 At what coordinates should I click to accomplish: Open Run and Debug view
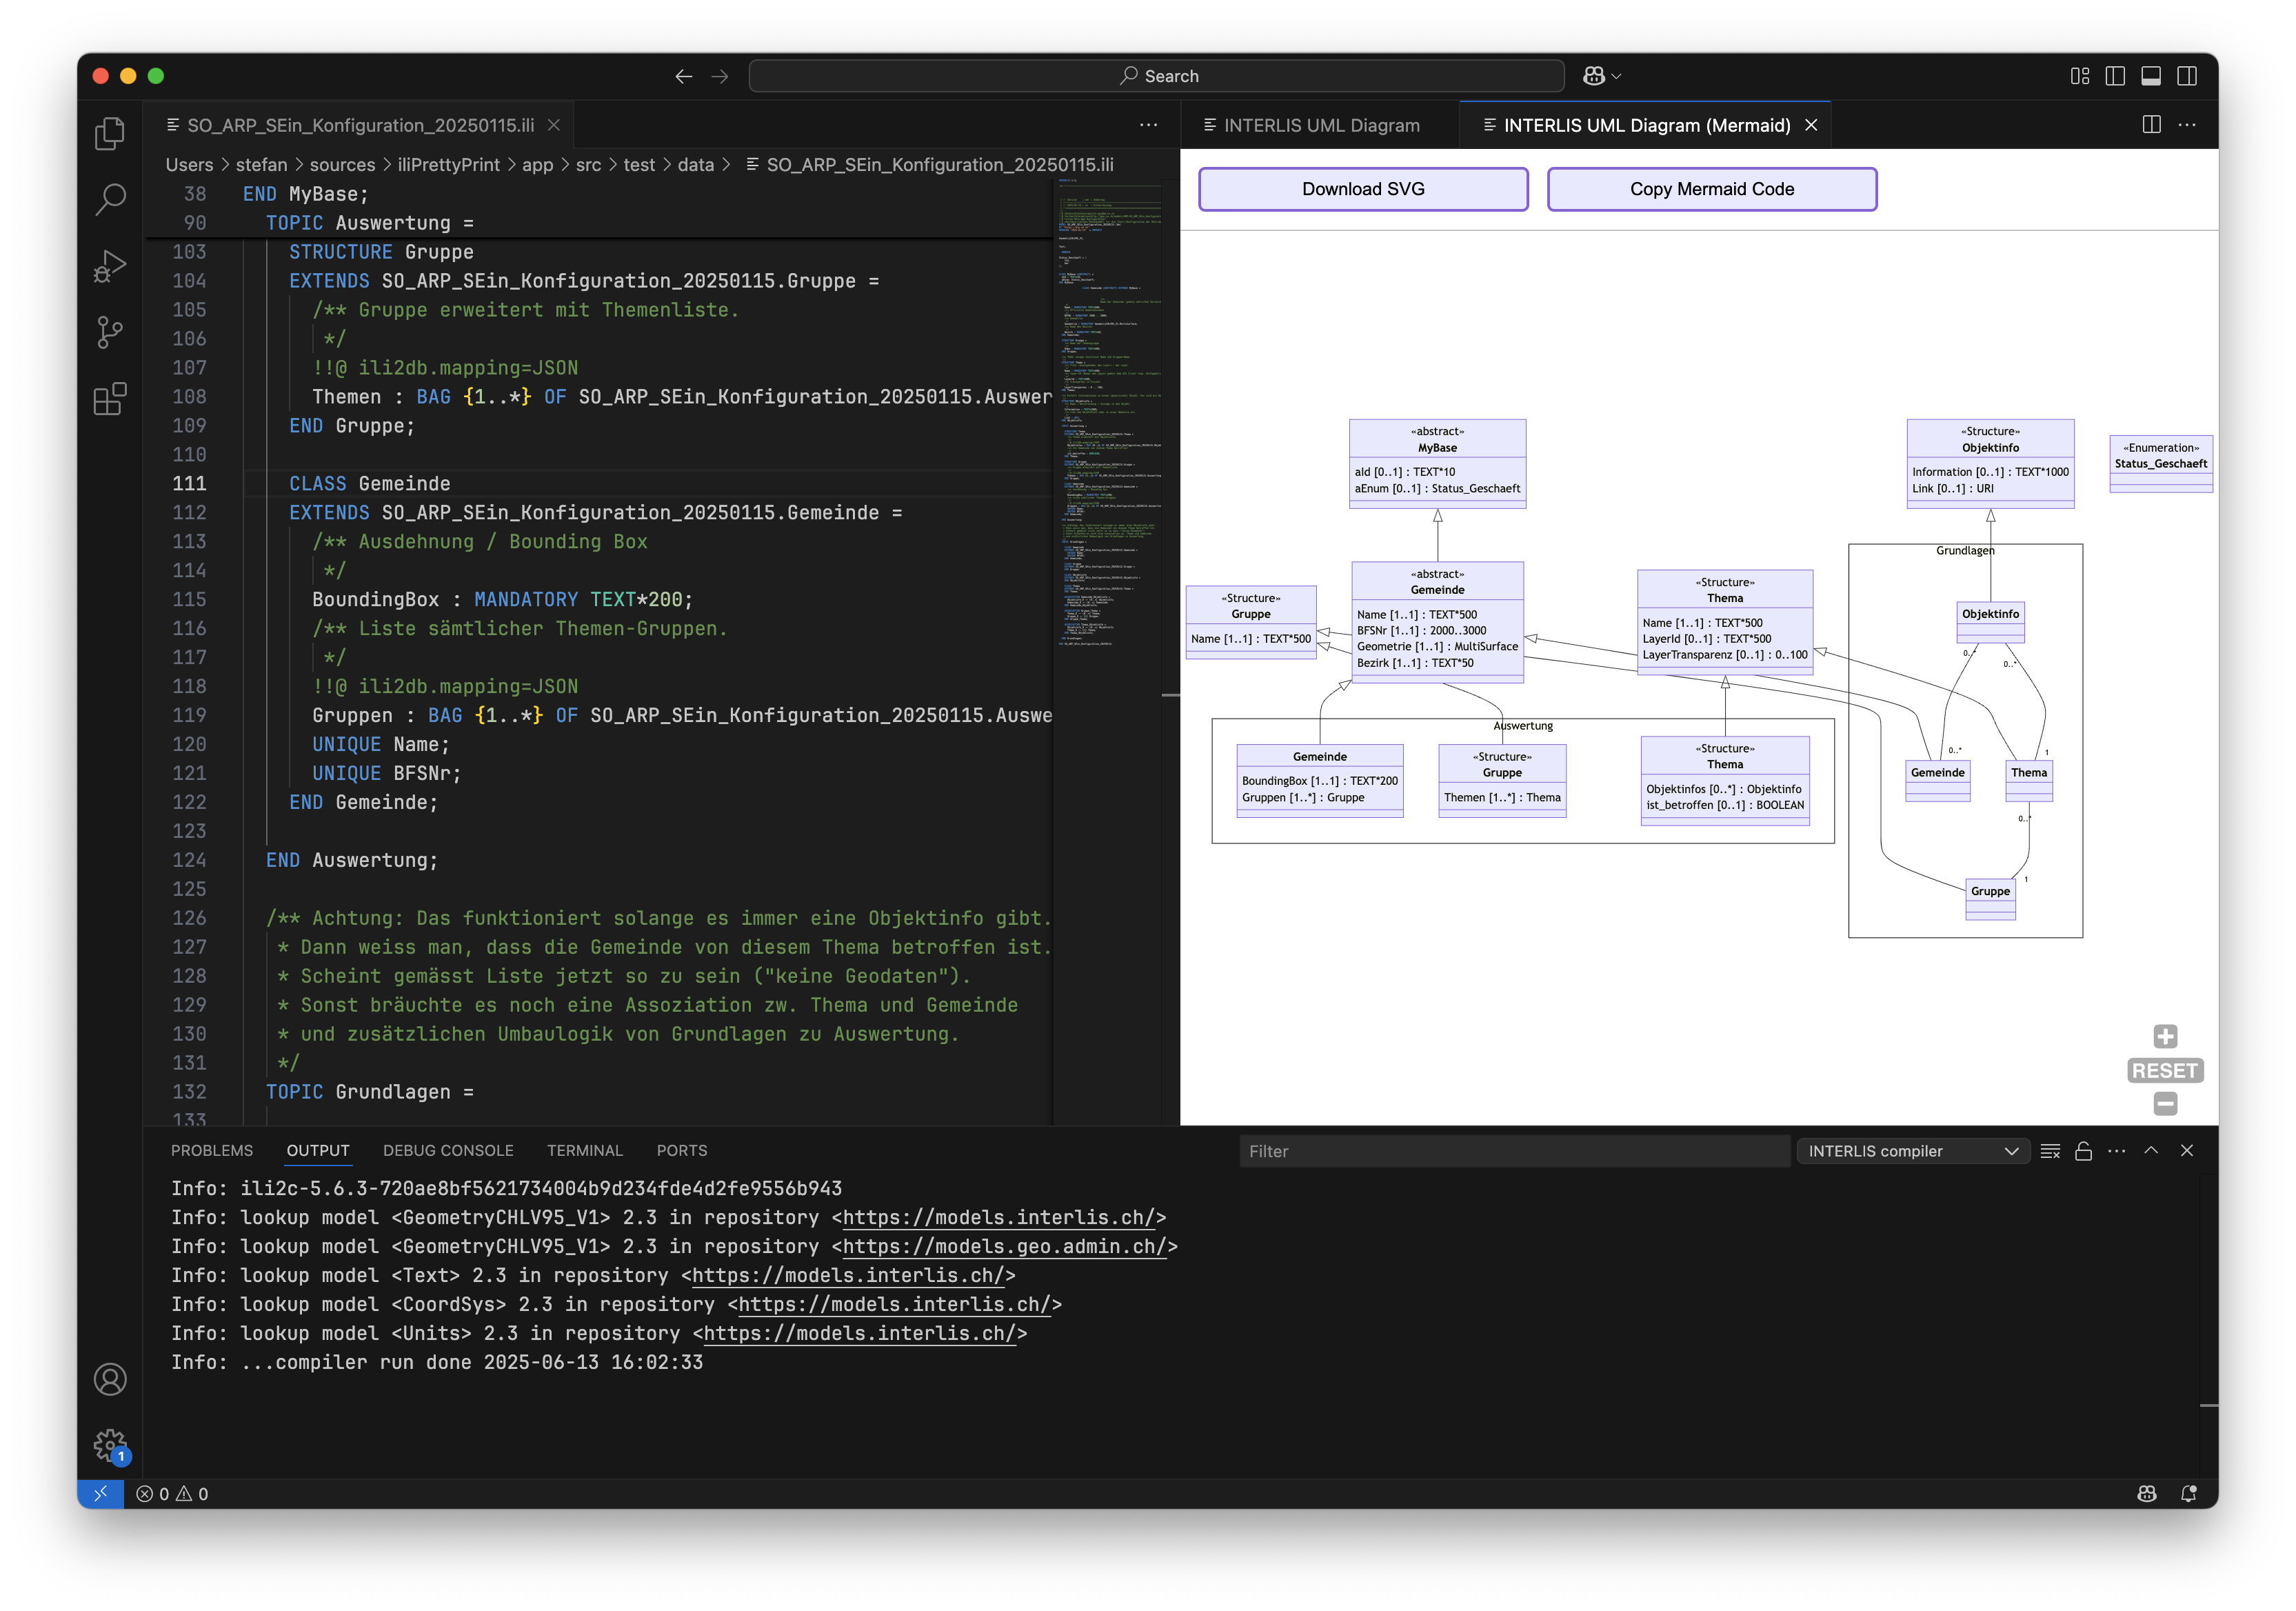tap(110, 266)
